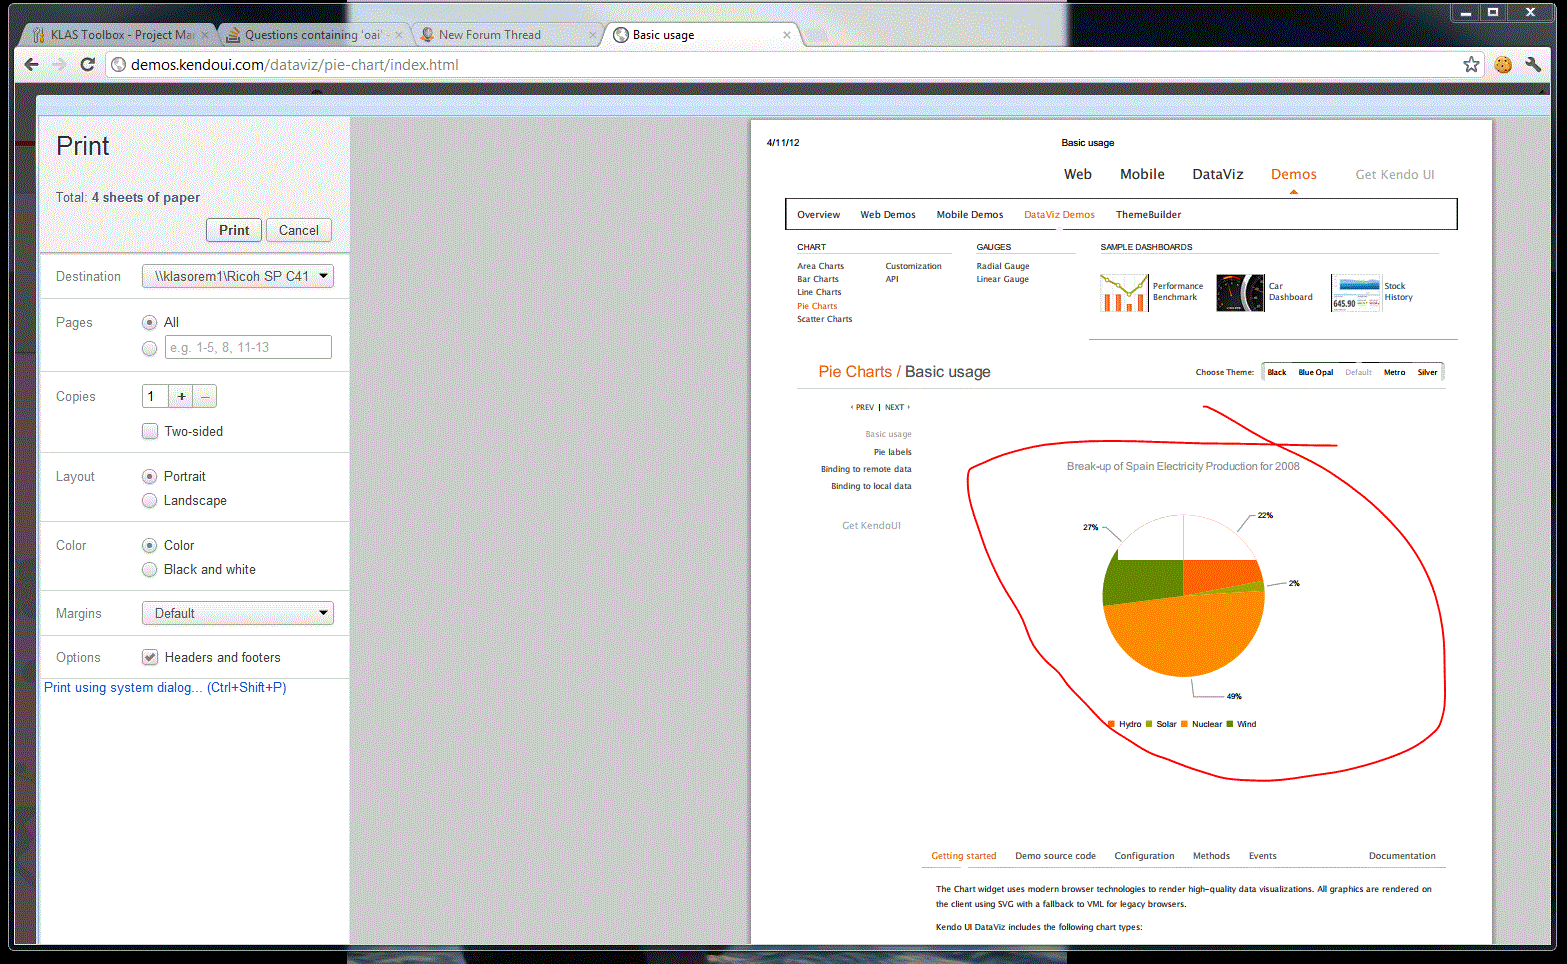Choose Landscape layout
1567x964 pixels.
pos(149,500)
